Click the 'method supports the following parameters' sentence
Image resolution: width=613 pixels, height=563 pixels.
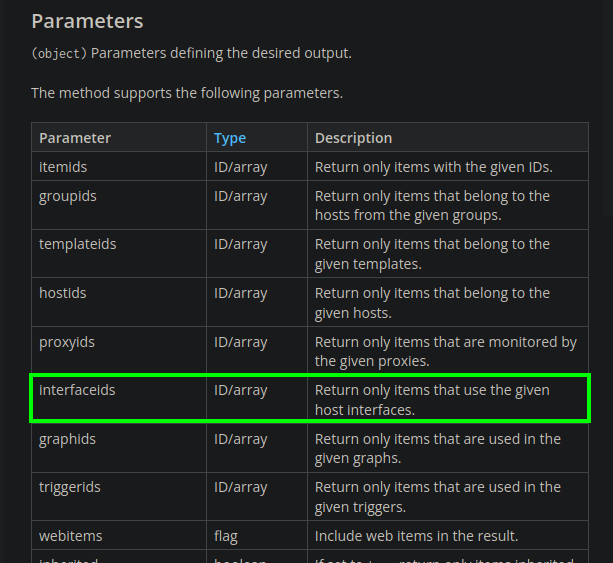pyautogui.click(x=187, y=93)
